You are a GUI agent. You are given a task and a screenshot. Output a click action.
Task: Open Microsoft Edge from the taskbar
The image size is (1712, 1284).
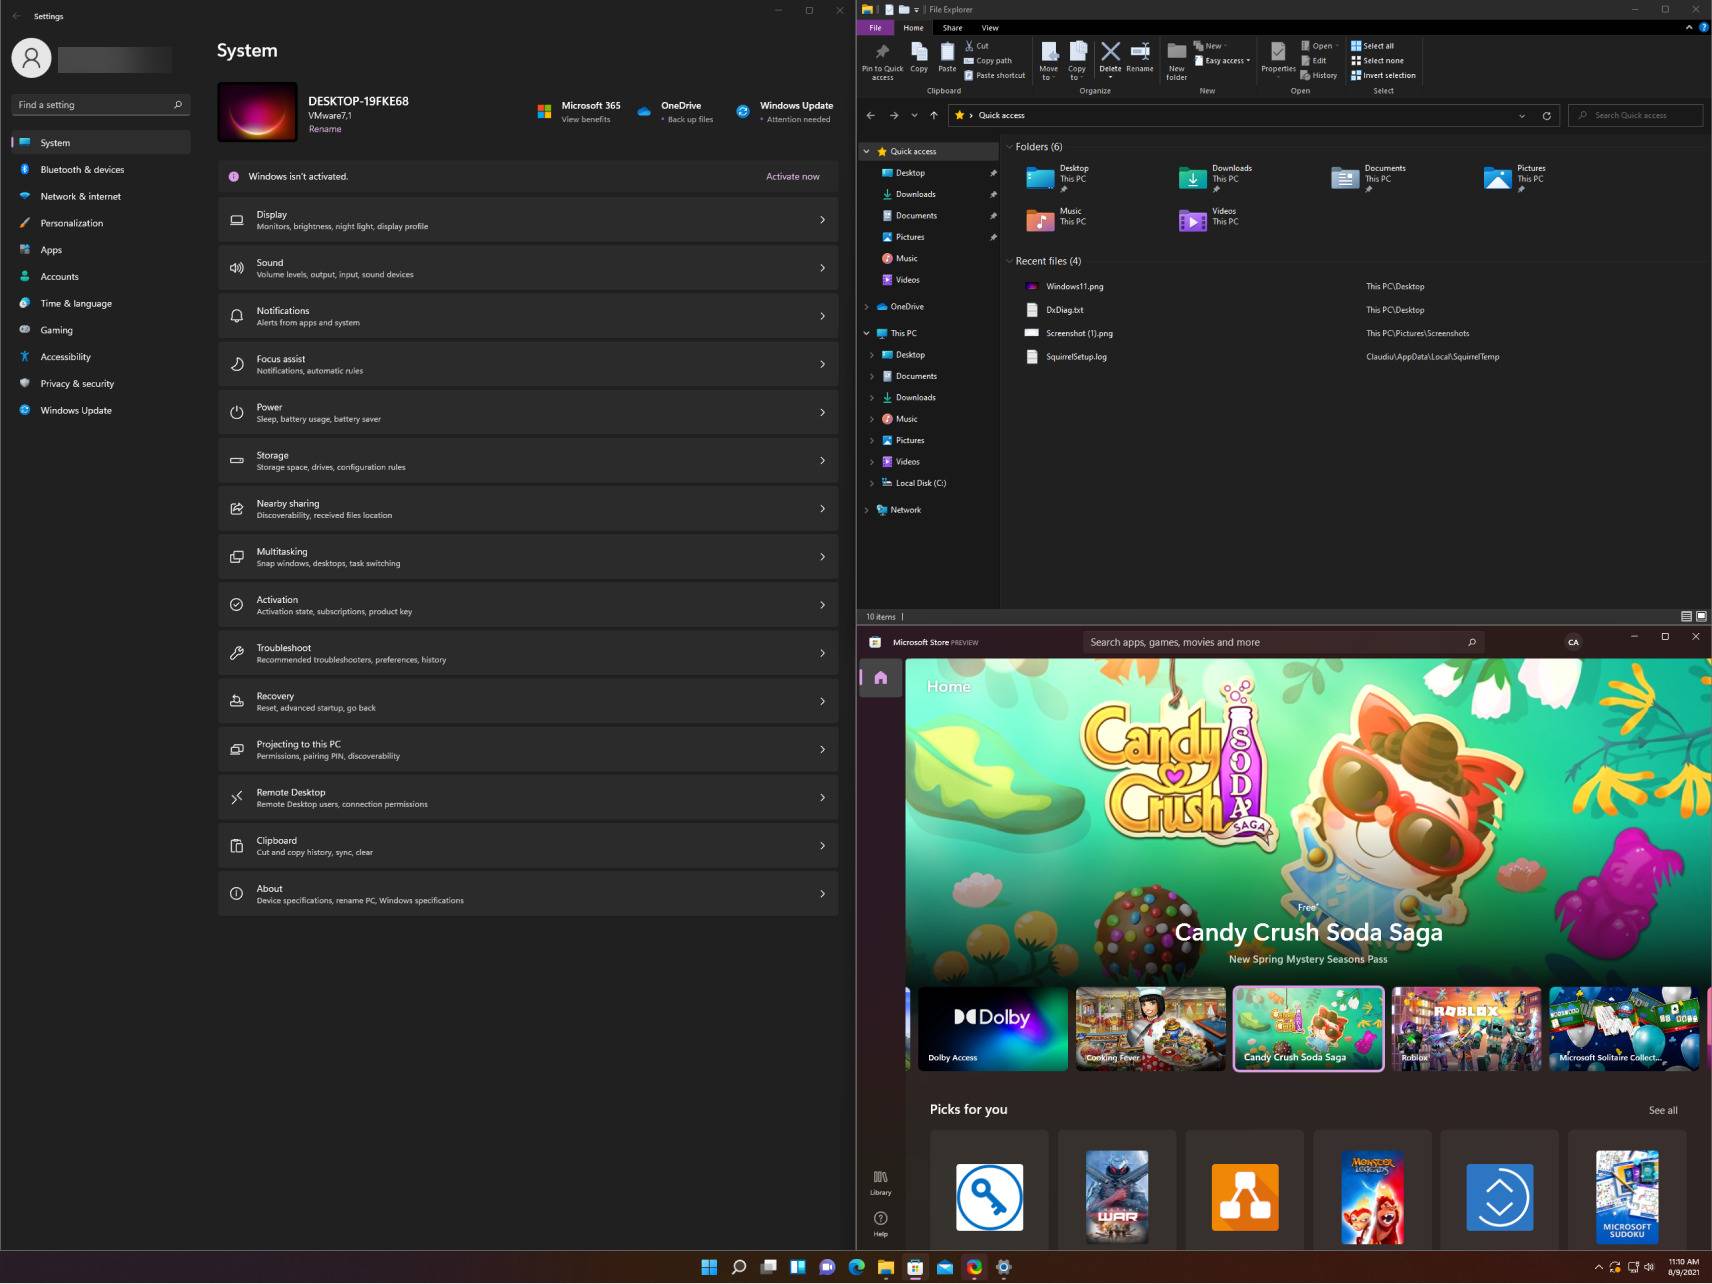[856, 1267]
